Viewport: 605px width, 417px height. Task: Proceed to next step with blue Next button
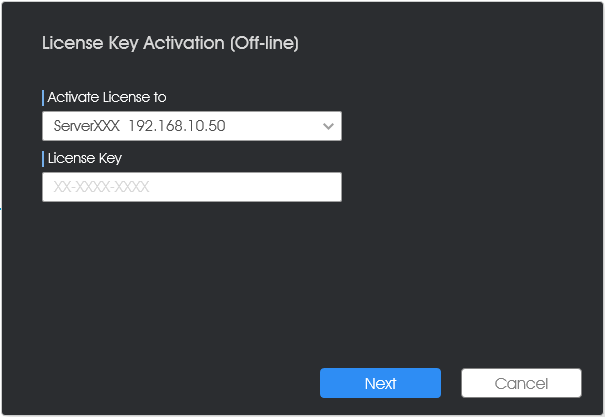click(380, 383)
